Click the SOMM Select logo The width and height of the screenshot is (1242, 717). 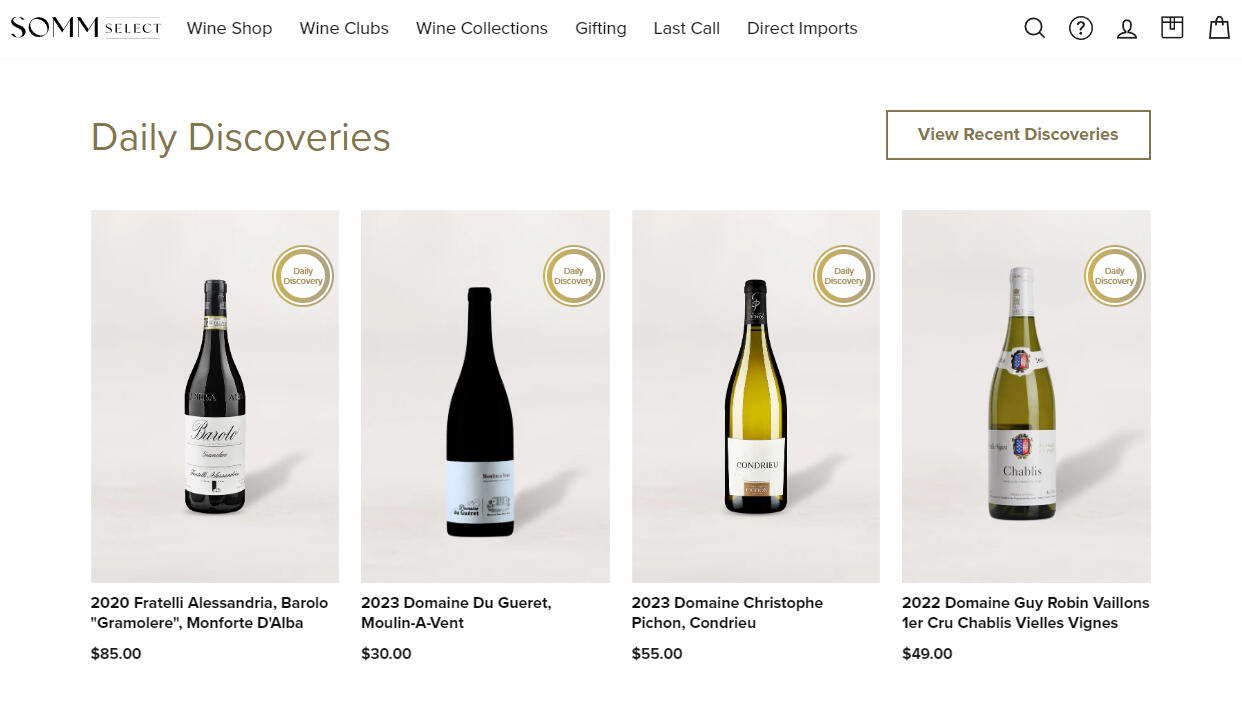85,28
